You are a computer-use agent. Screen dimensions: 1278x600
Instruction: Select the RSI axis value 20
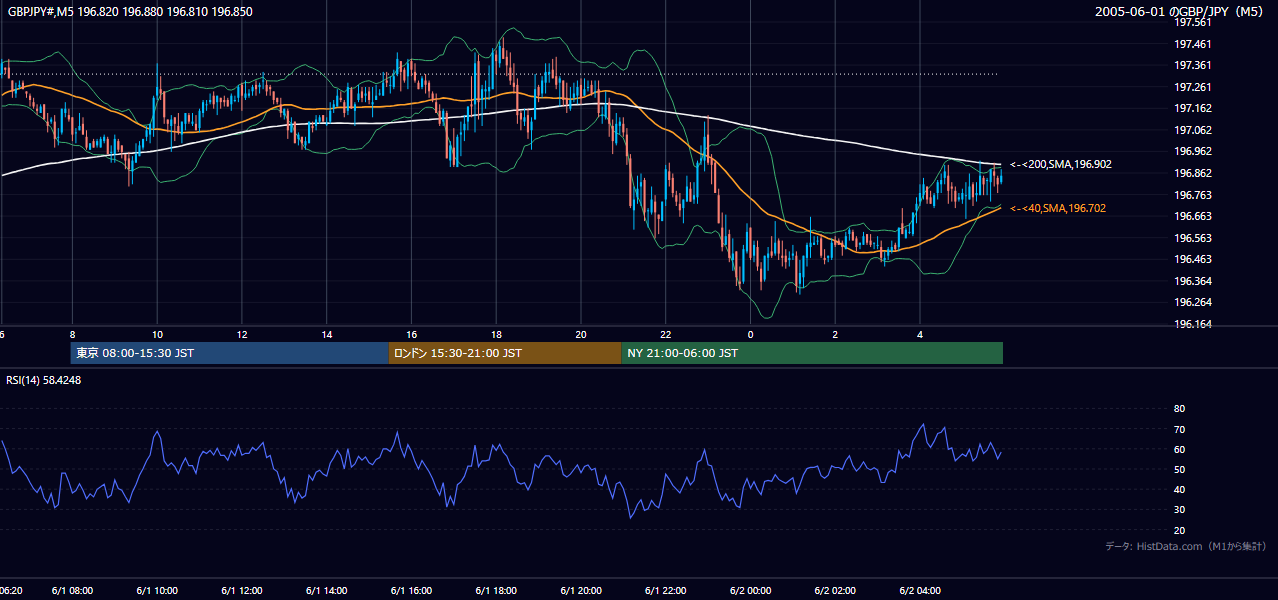(1179, 530)
